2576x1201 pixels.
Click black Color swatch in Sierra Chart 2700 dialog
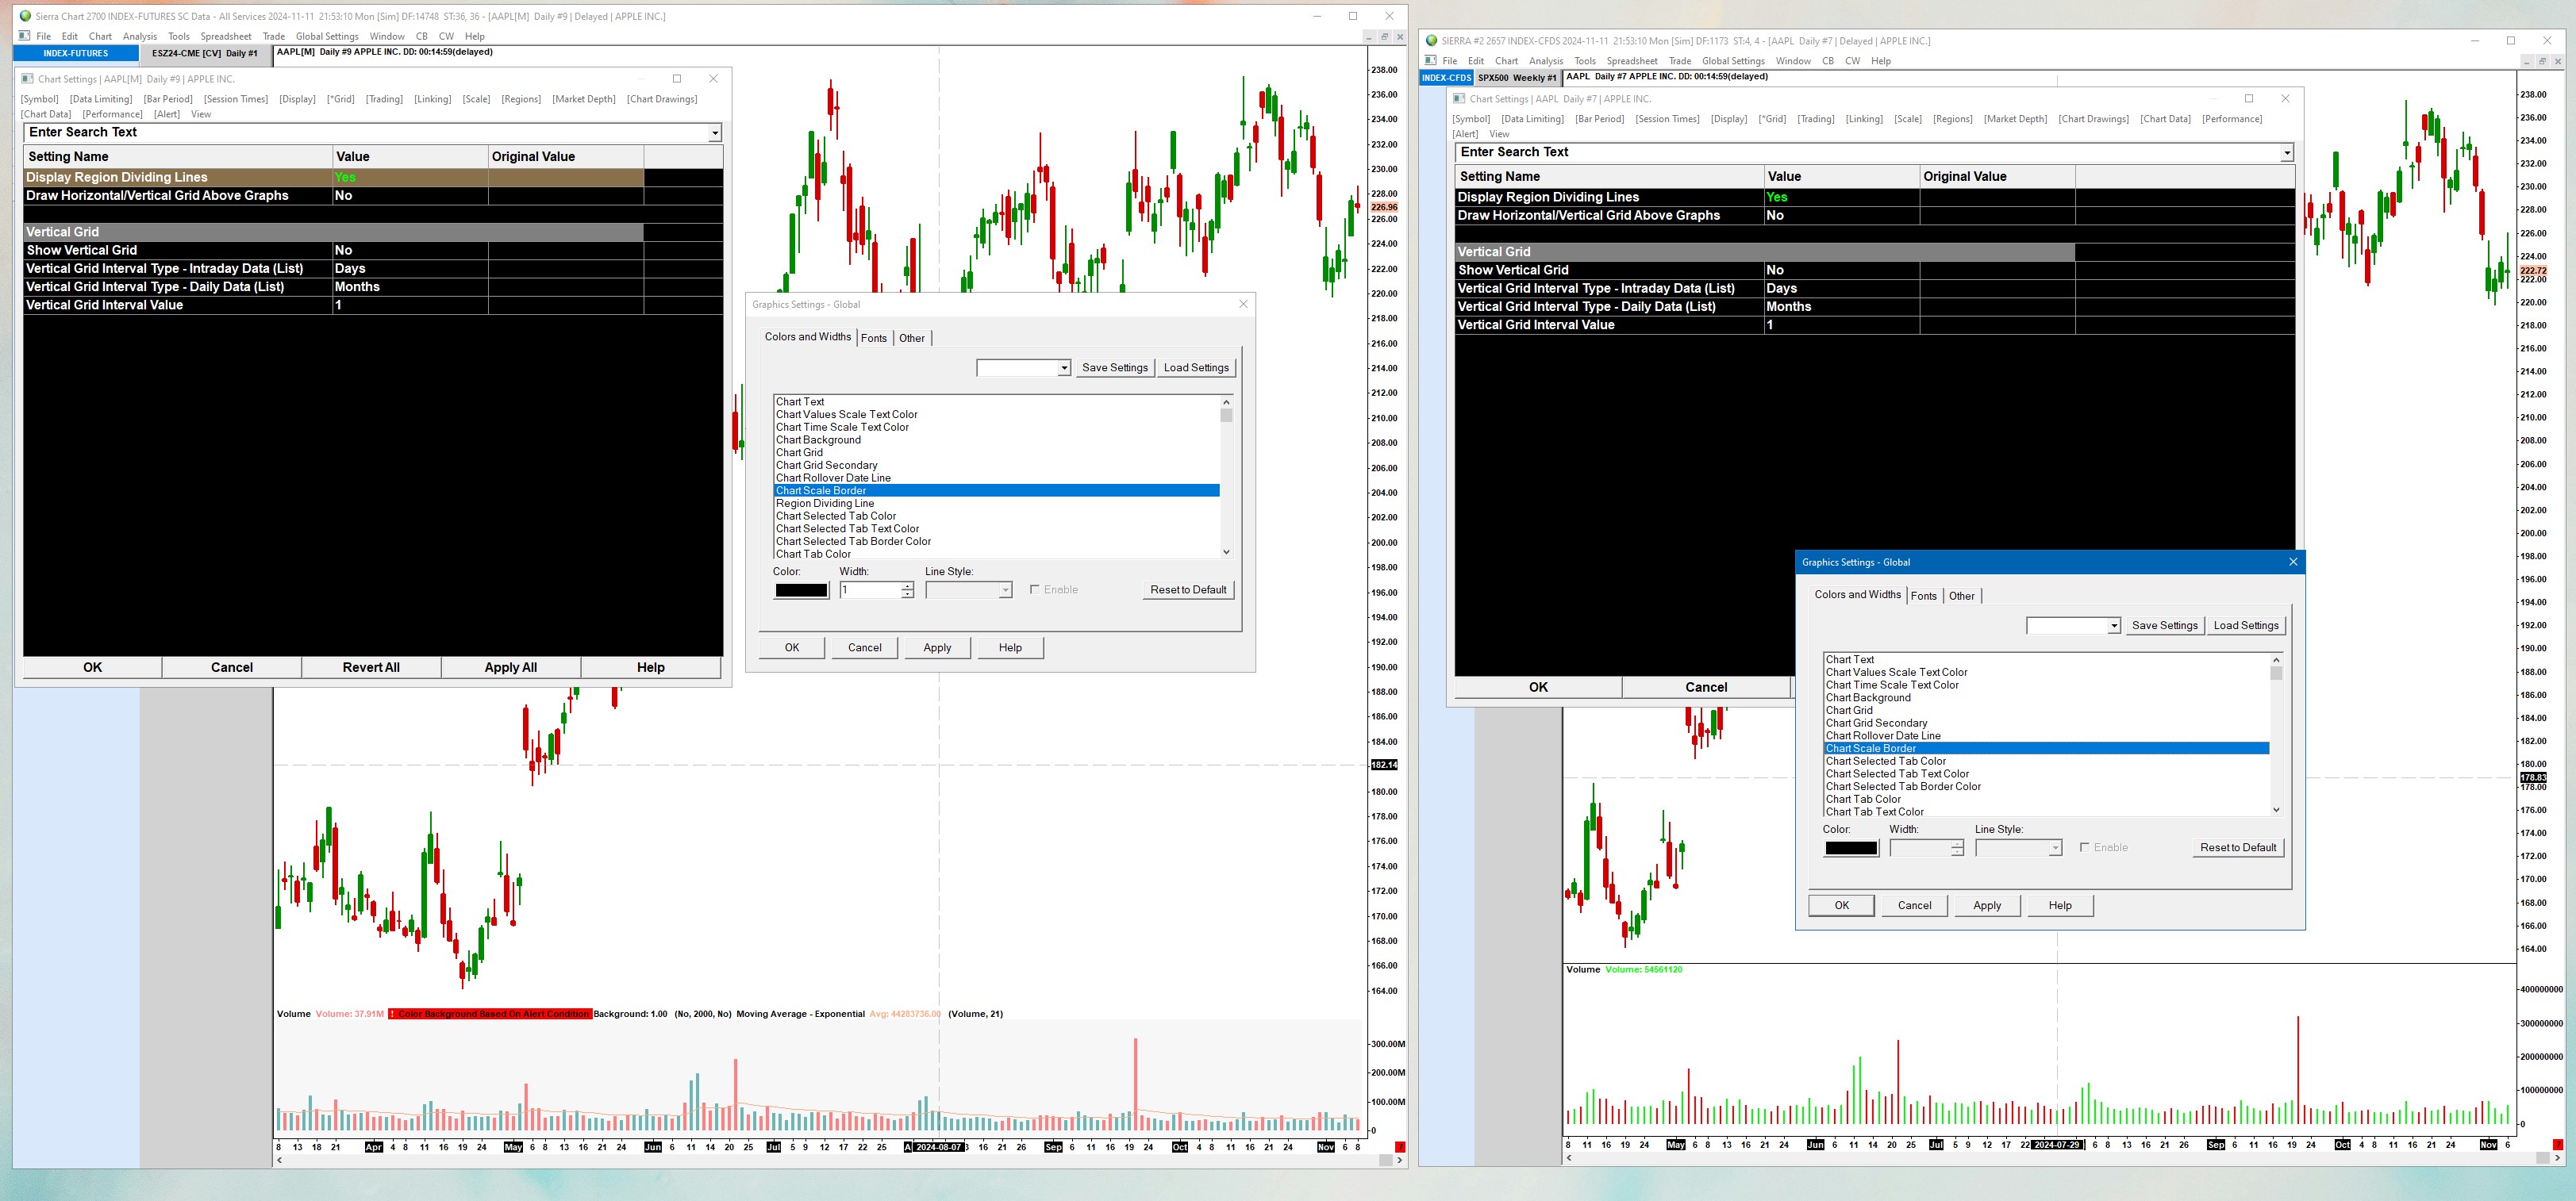(x=801, y=590)
